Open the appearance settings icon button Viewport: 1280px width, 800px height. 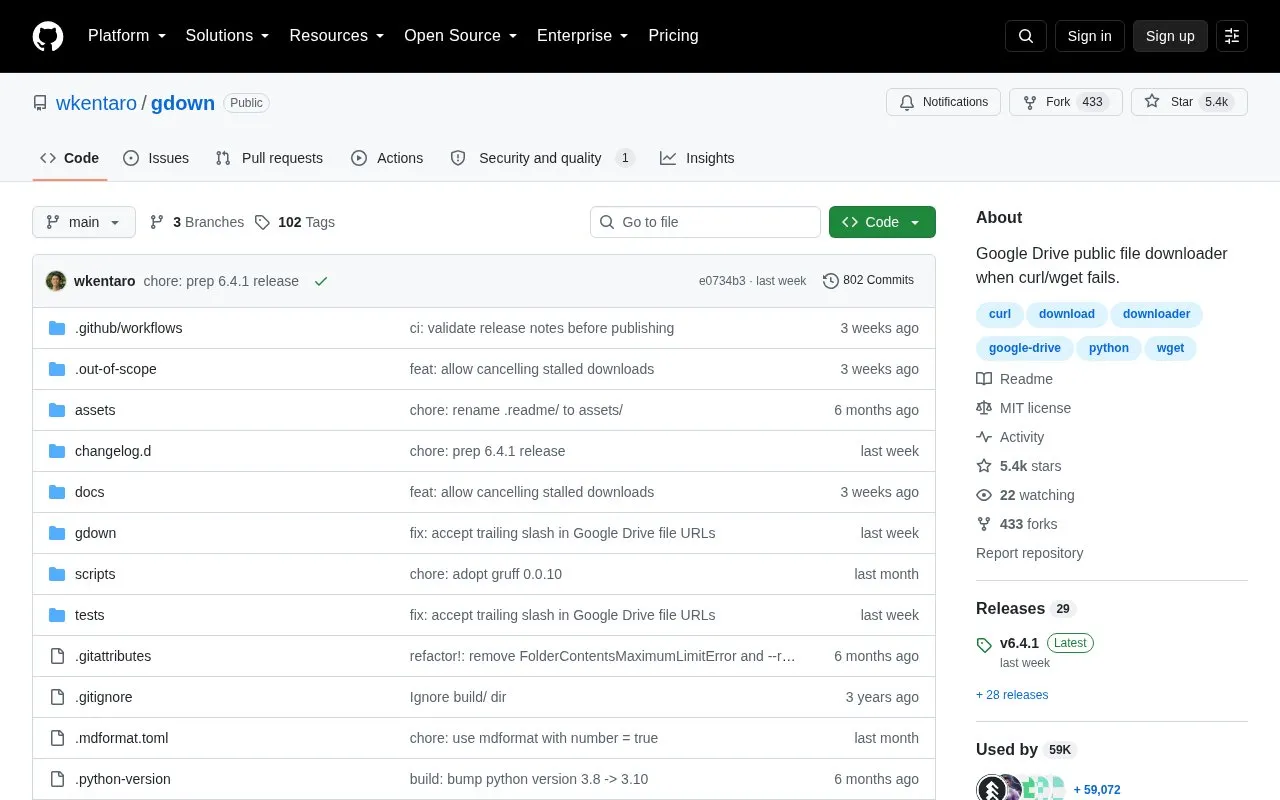[1232, 36]
